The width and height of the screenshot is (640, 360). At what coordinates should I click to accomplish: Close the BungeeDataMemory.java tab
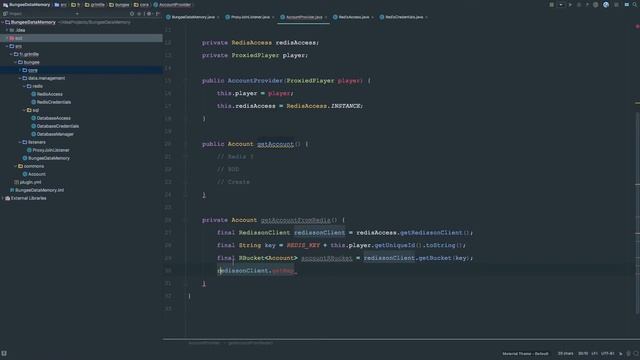(x=218, y=17)
